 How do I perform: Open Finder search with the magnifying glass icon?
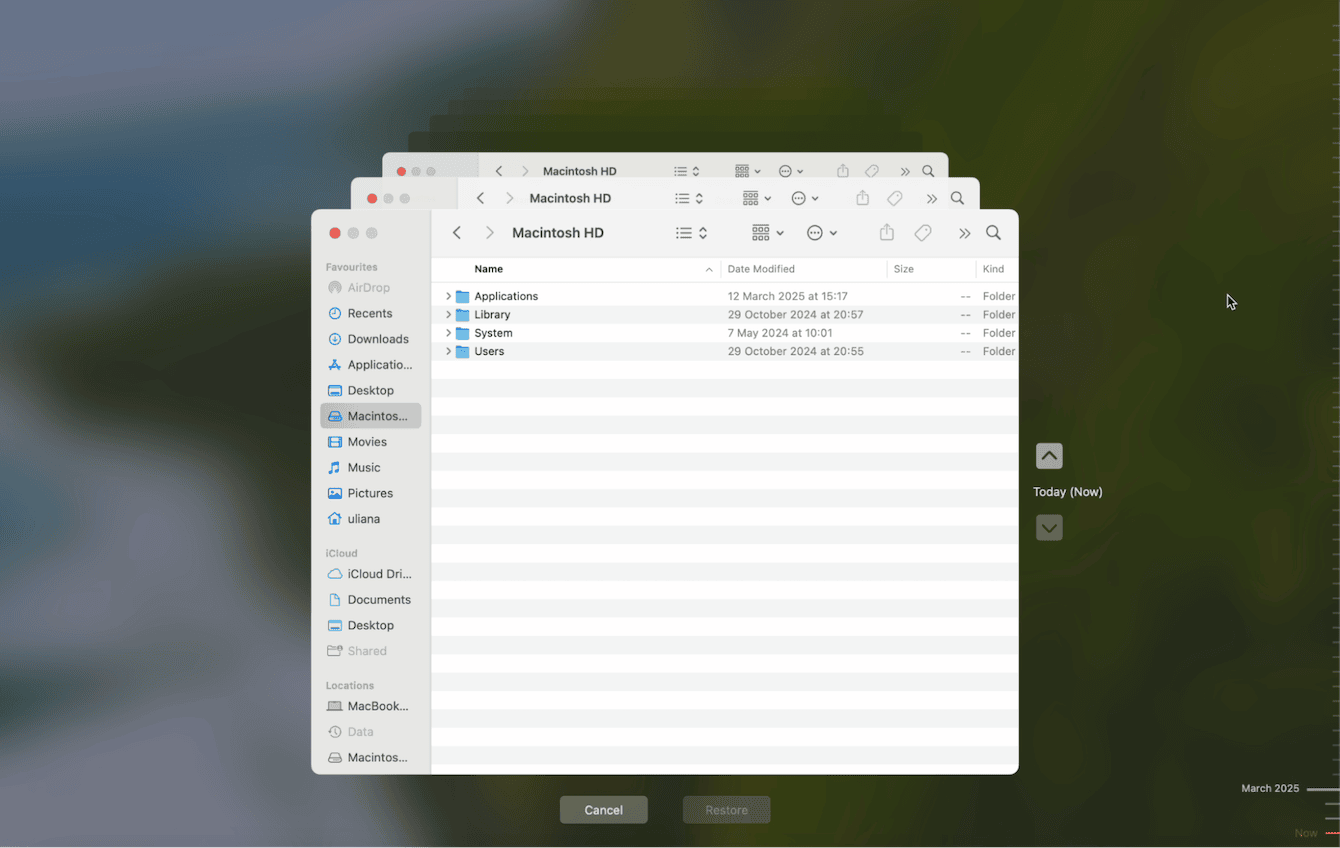(x=993, y=232)
